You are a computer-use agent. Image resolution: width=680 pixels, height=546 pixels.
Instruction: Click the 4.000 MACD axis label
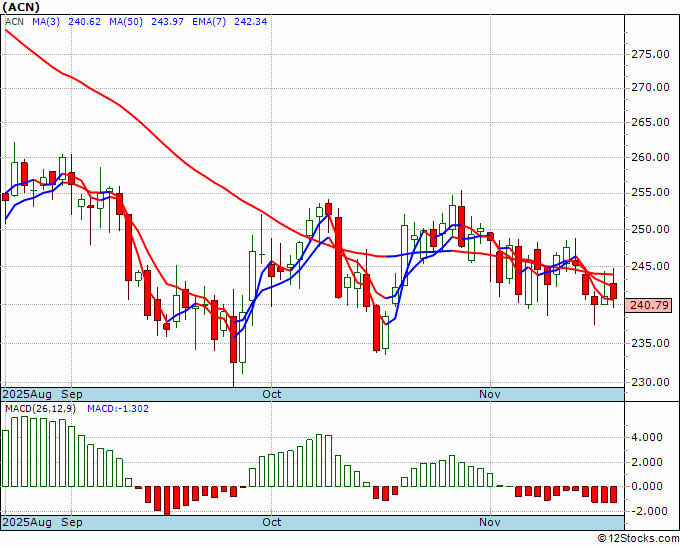[x=647, y=438]
